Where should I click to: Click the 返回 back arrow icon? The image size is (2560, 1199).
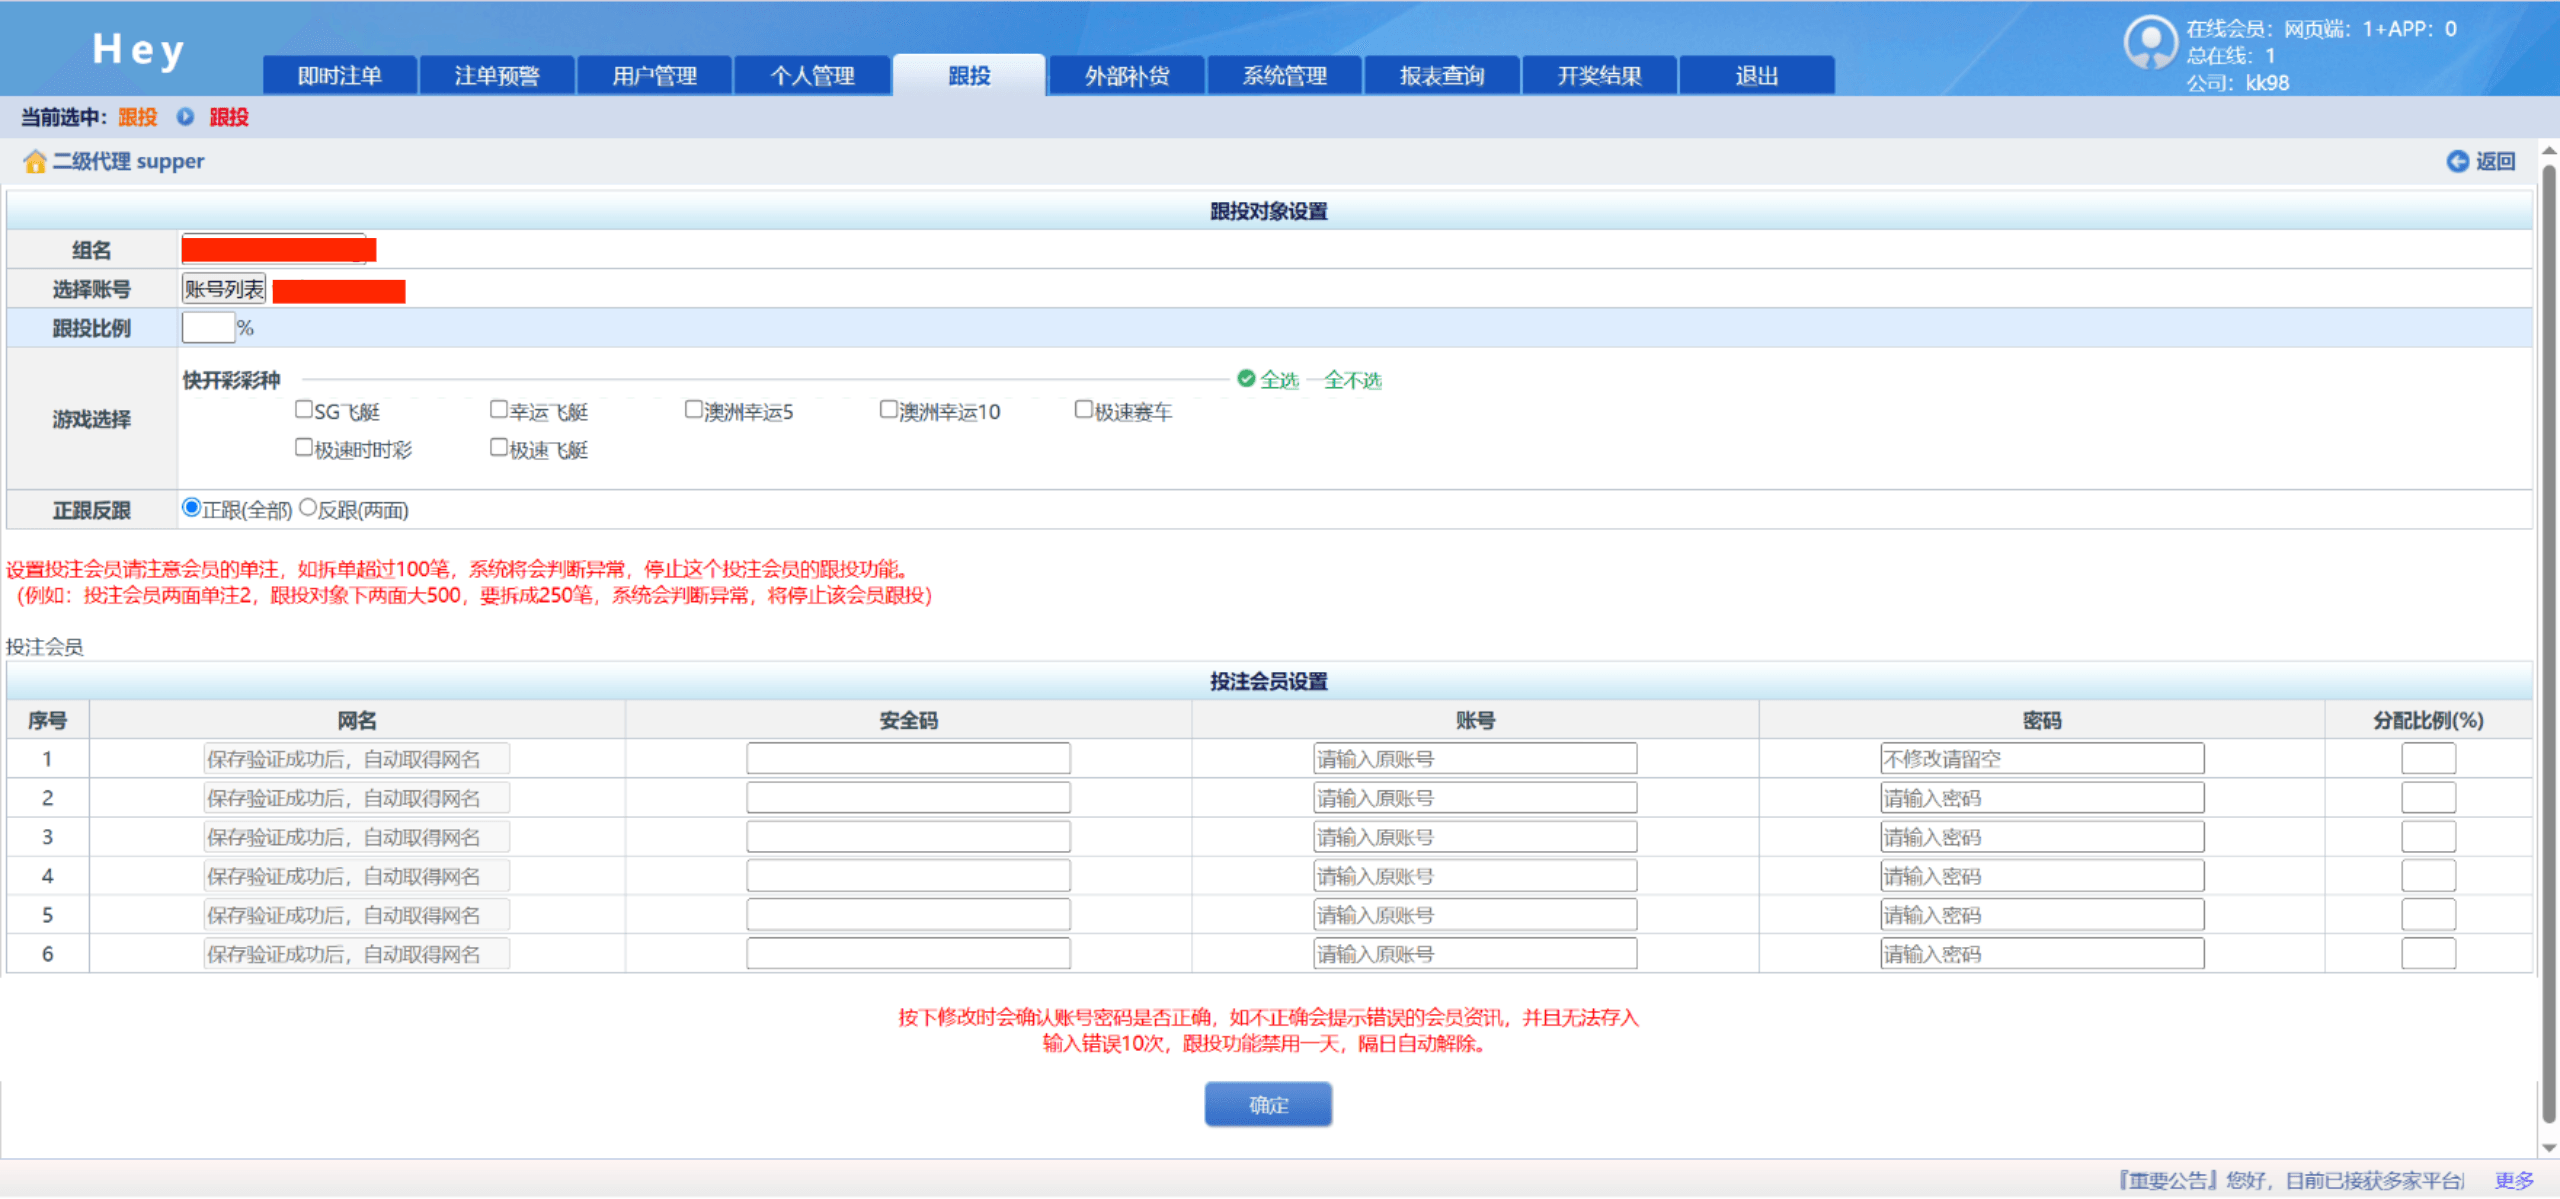click(2457, 162)
